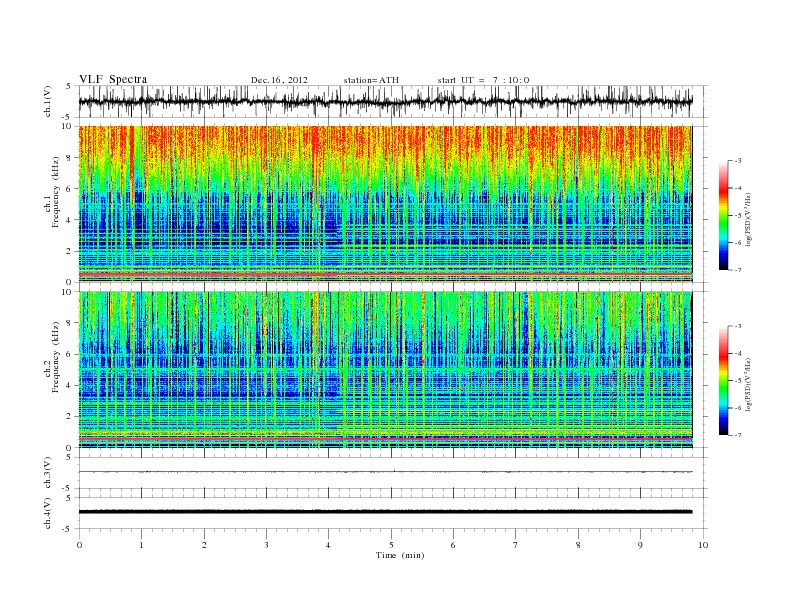The height and width of the screenshot is (612, 792).
Task: Click the "station=ATH" header label
Action: (x=371, y=80)
